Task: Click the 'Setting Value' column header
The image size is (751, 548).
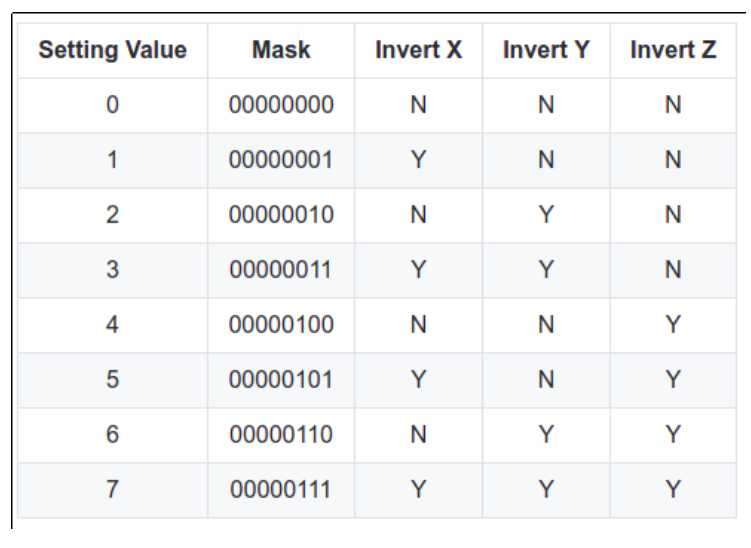Action: pos(112,51)
